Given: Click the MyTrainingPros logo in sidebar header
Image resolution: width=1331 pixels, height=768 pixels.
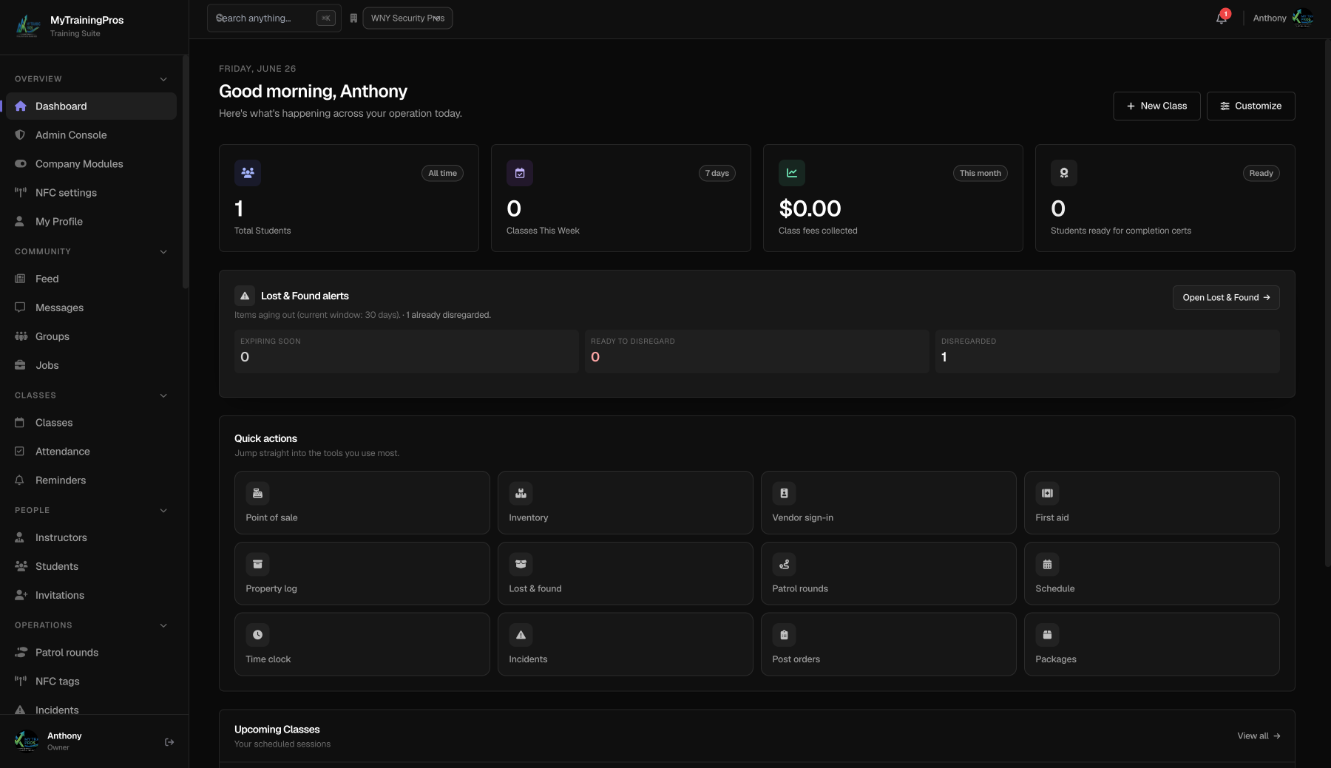Looking at the screenshot, I should tap(27, 26).
